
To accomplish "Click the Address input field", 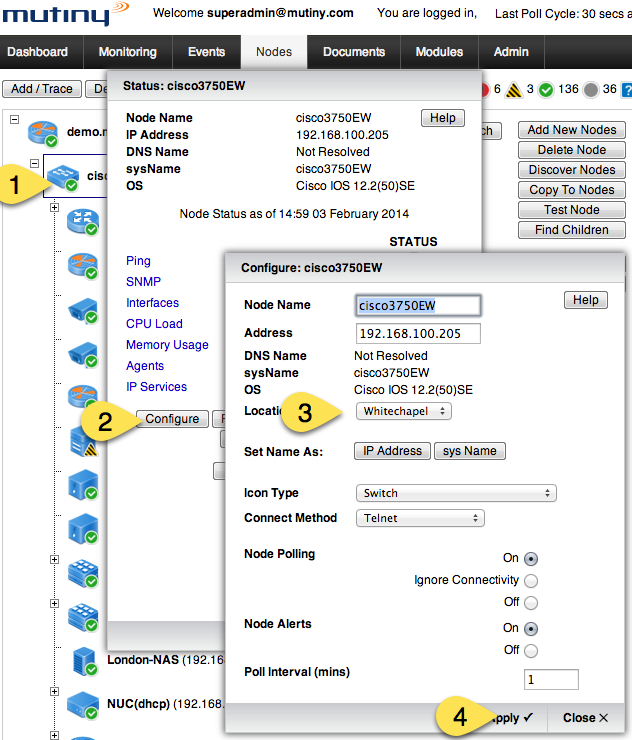I will tap(418, 334).
